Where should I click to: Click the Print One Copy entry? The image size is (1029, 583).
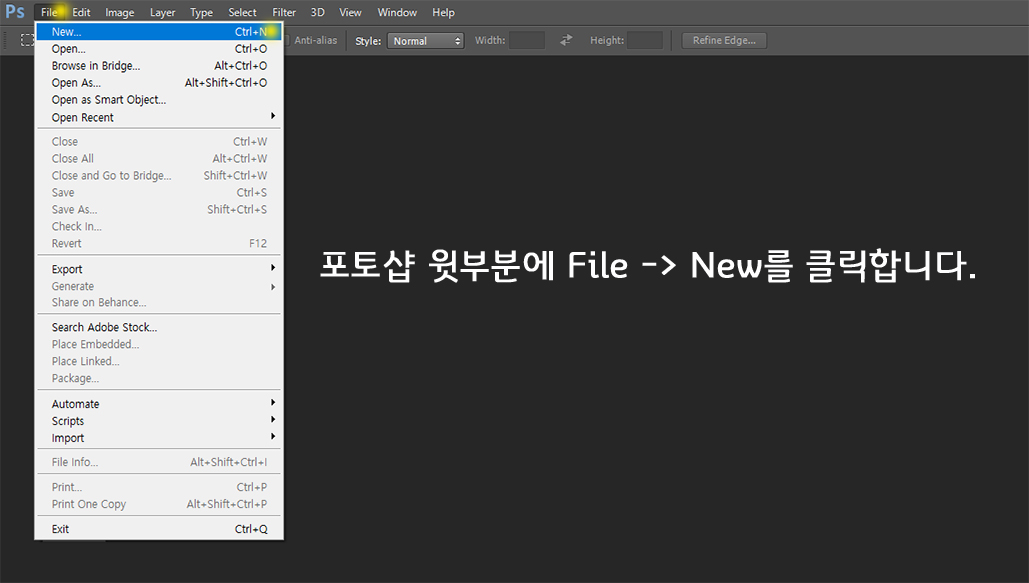pos(159,504)
